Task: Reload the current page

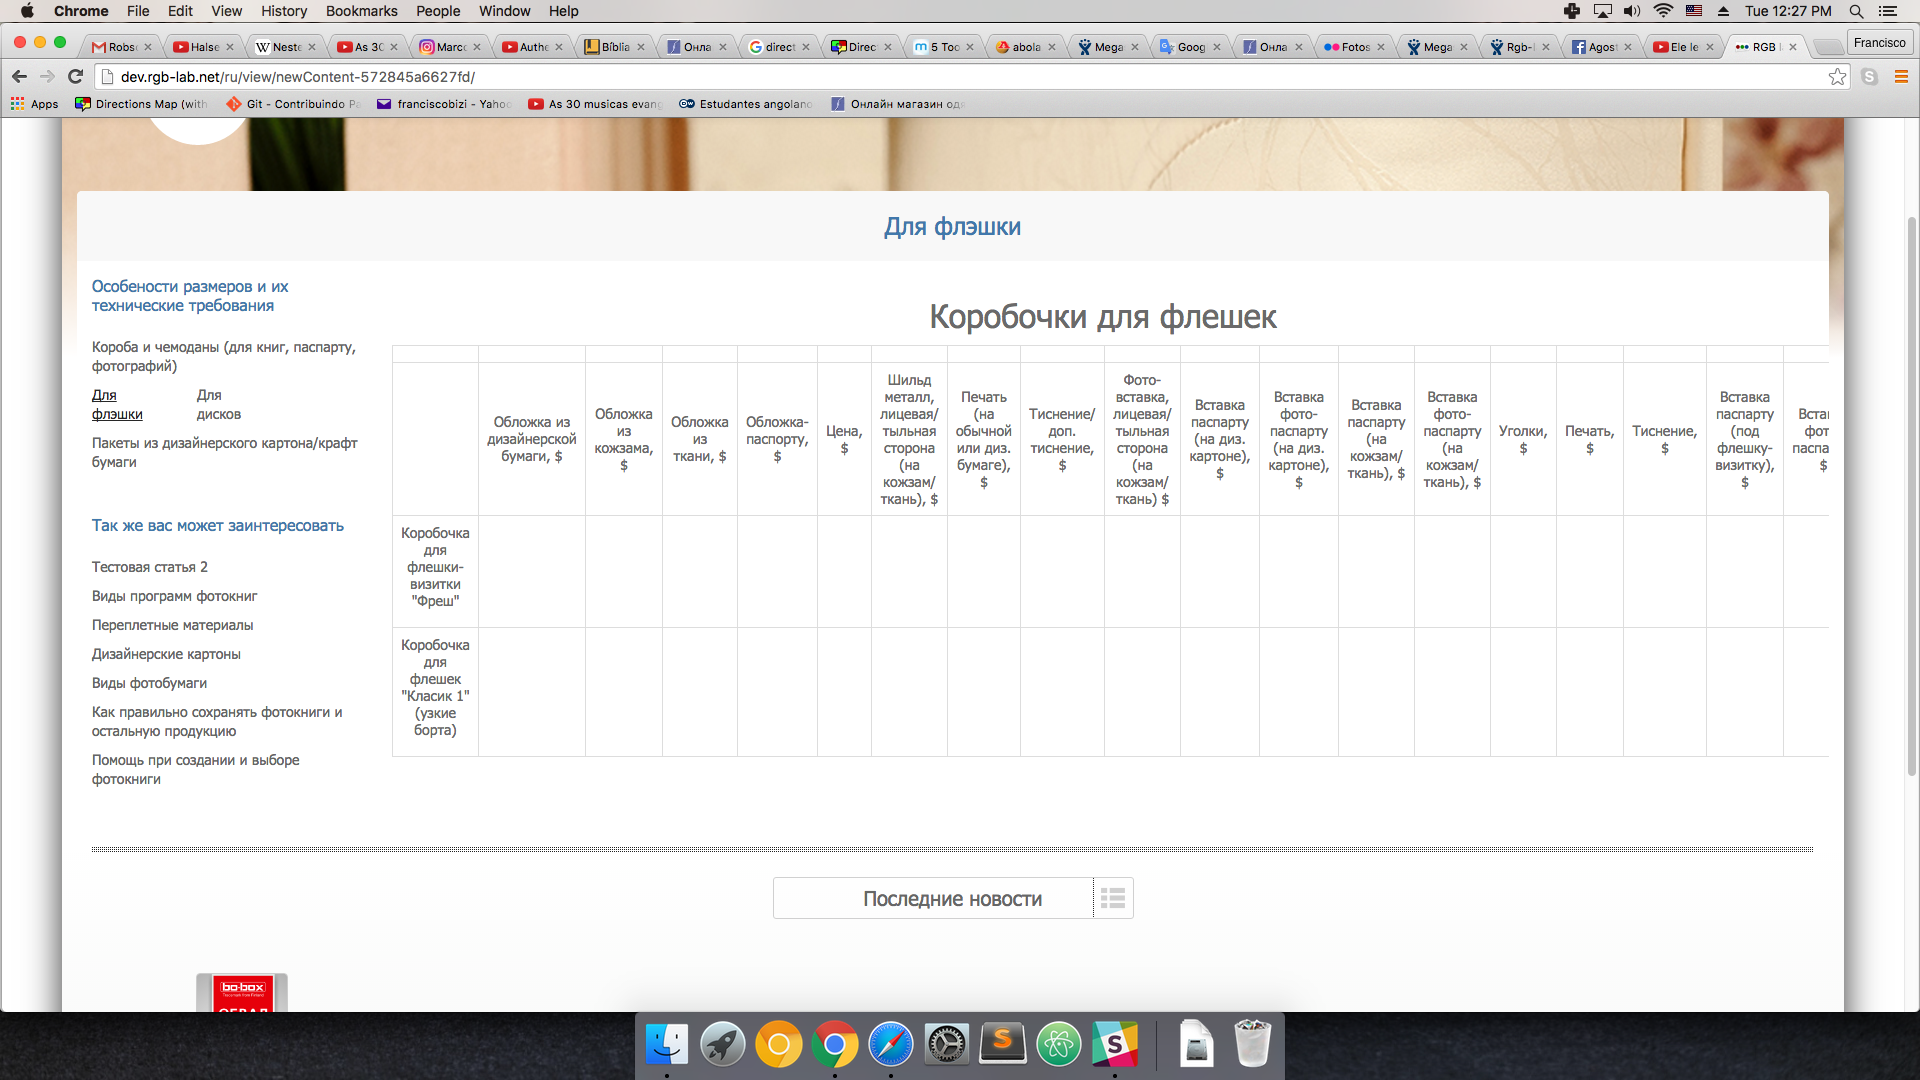Action: [75, 77]
